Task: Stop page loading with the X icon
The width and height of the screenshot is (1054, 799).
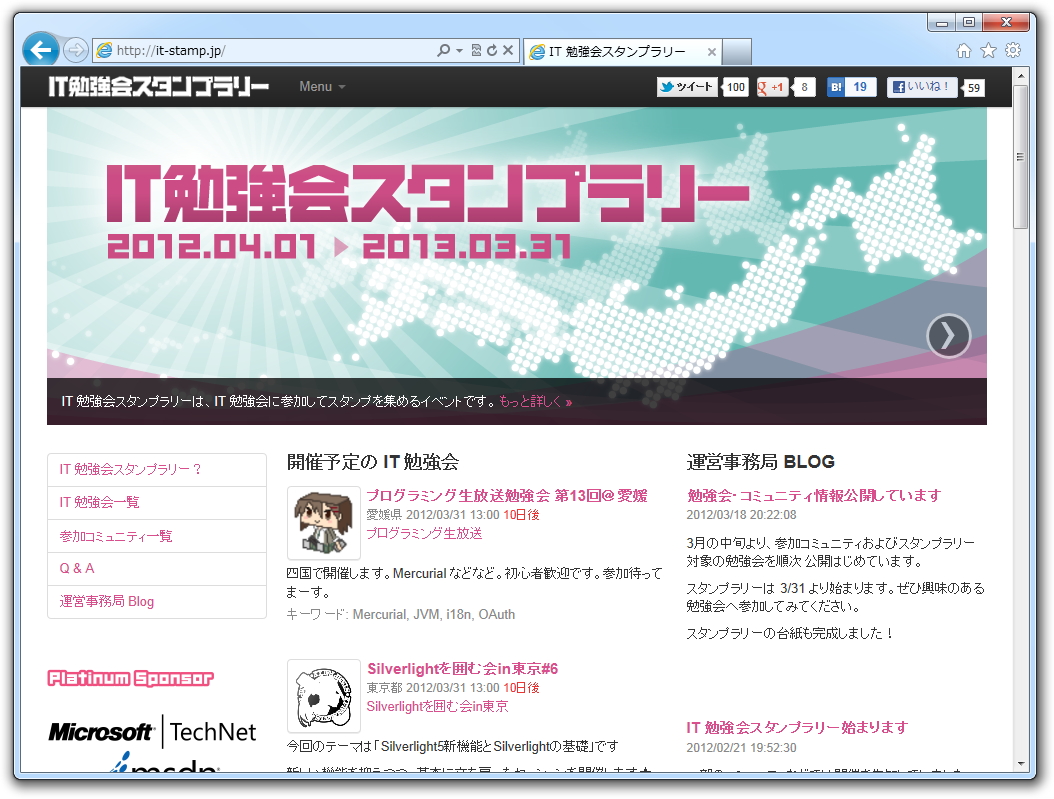Action: point(508,51)
